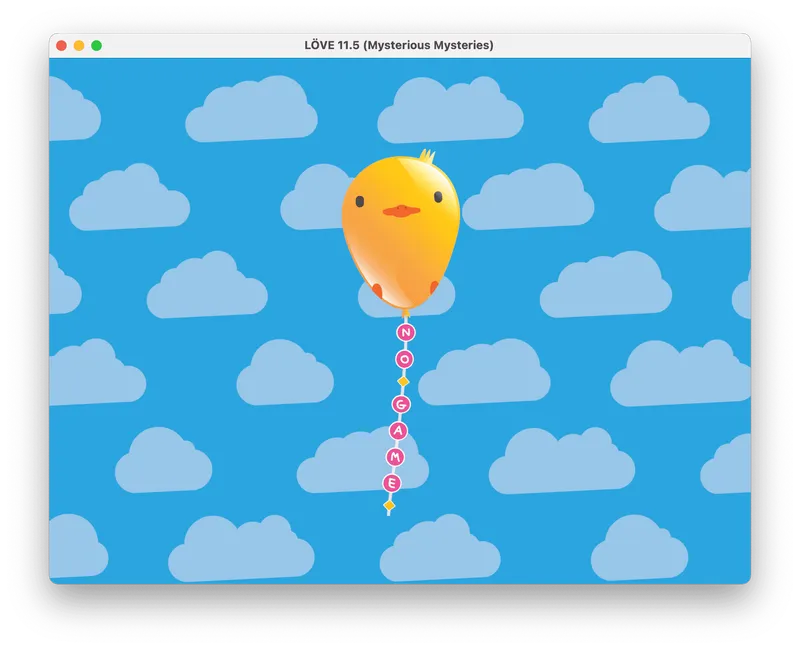Screen dimensions: 800x649
Task: Click the pink 'N' bead on the string
Action: point(406,333)
